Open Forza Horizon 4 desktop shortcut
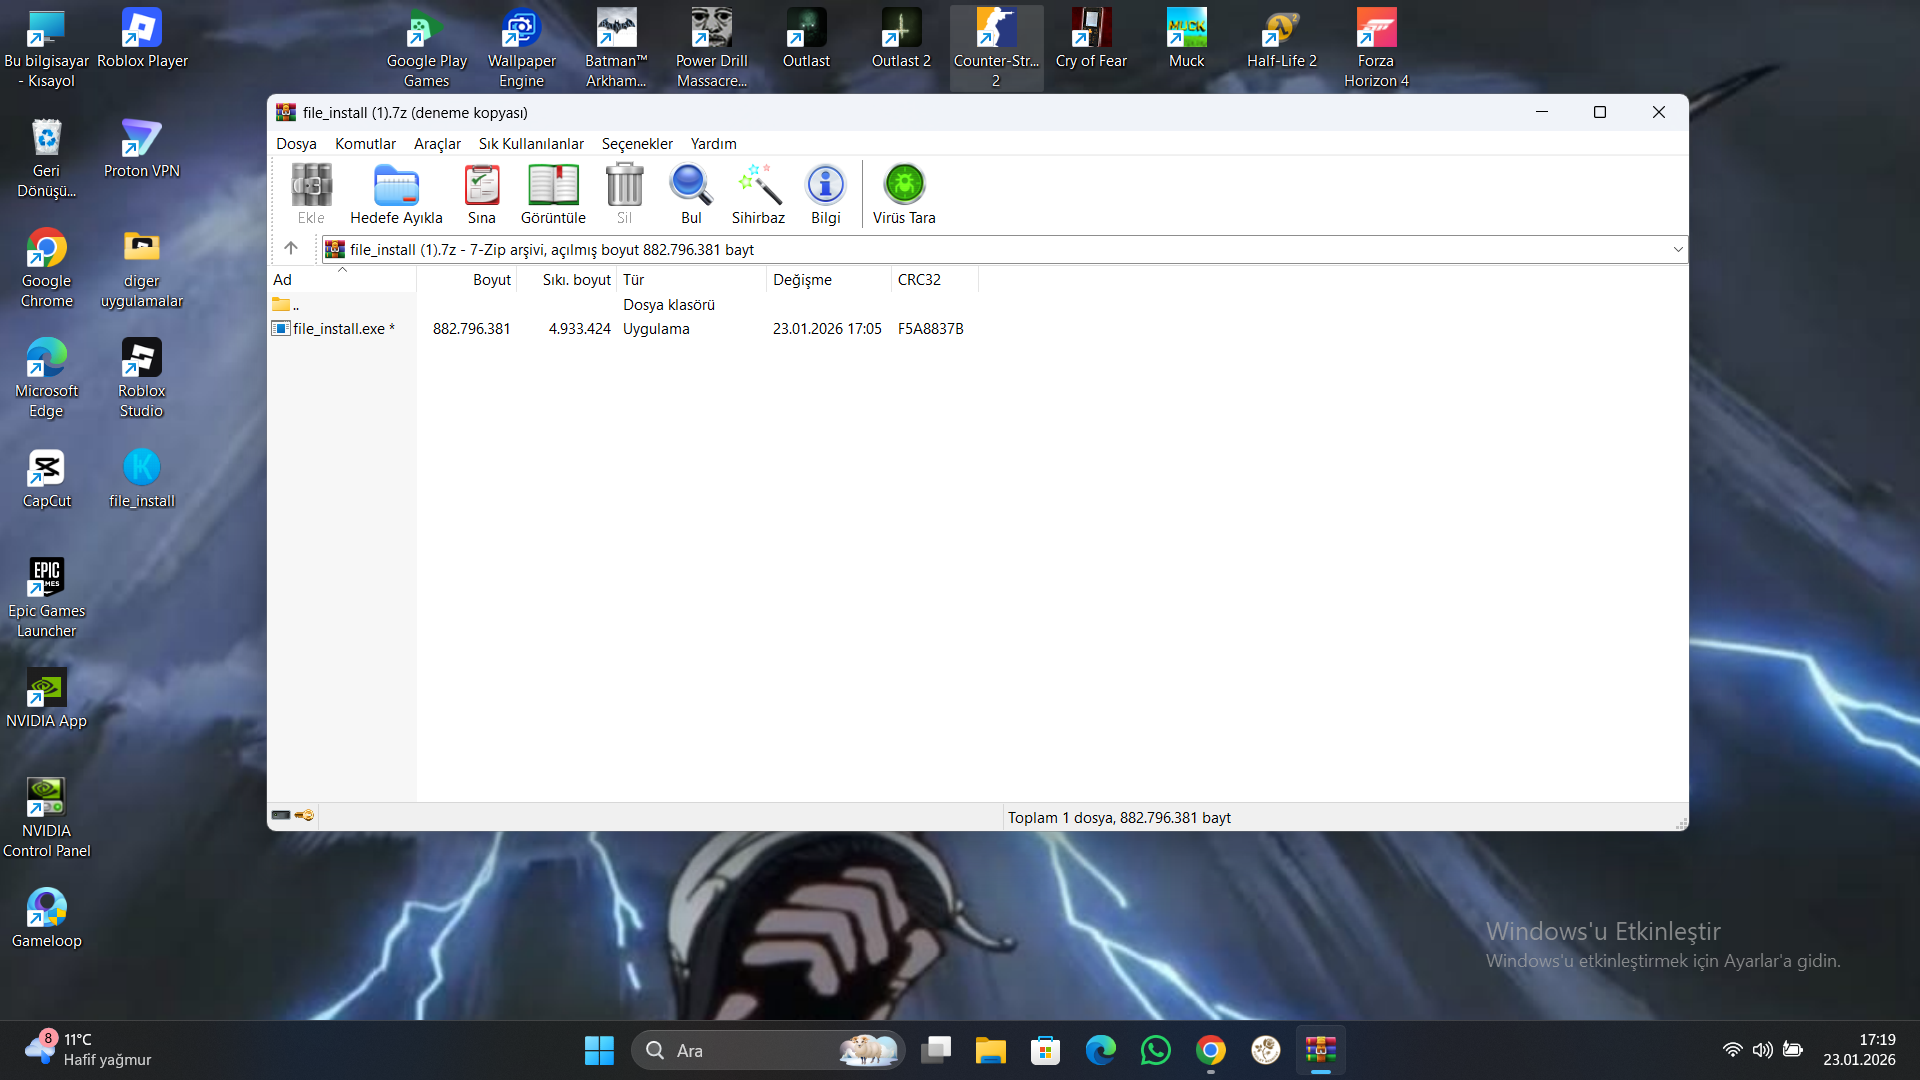The image size is (1920, 1080). point(1376,48)
